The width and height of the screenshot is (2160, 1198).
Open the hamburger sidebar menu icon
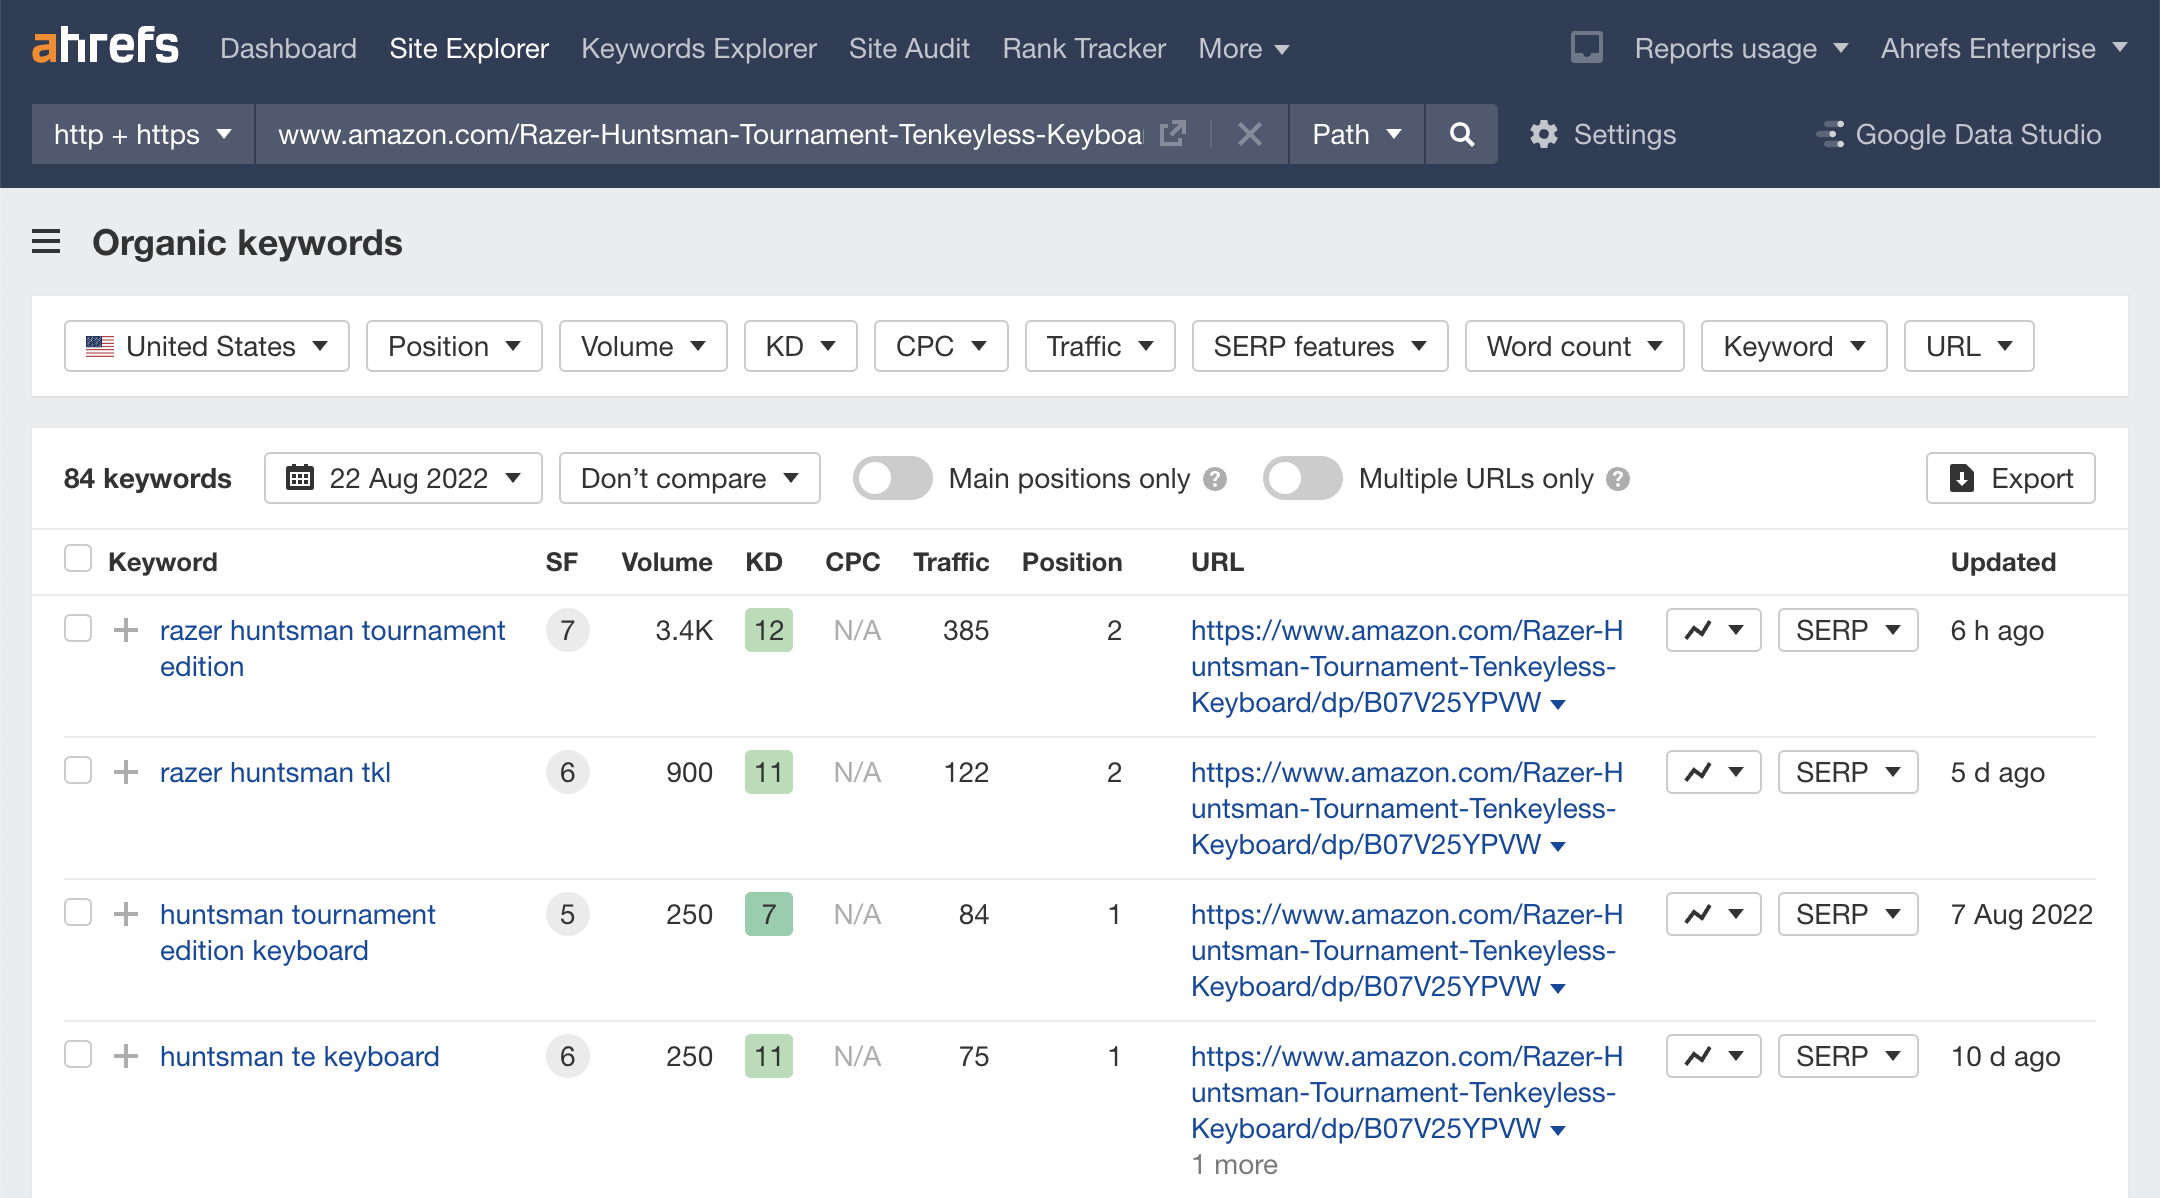(46, 242)
